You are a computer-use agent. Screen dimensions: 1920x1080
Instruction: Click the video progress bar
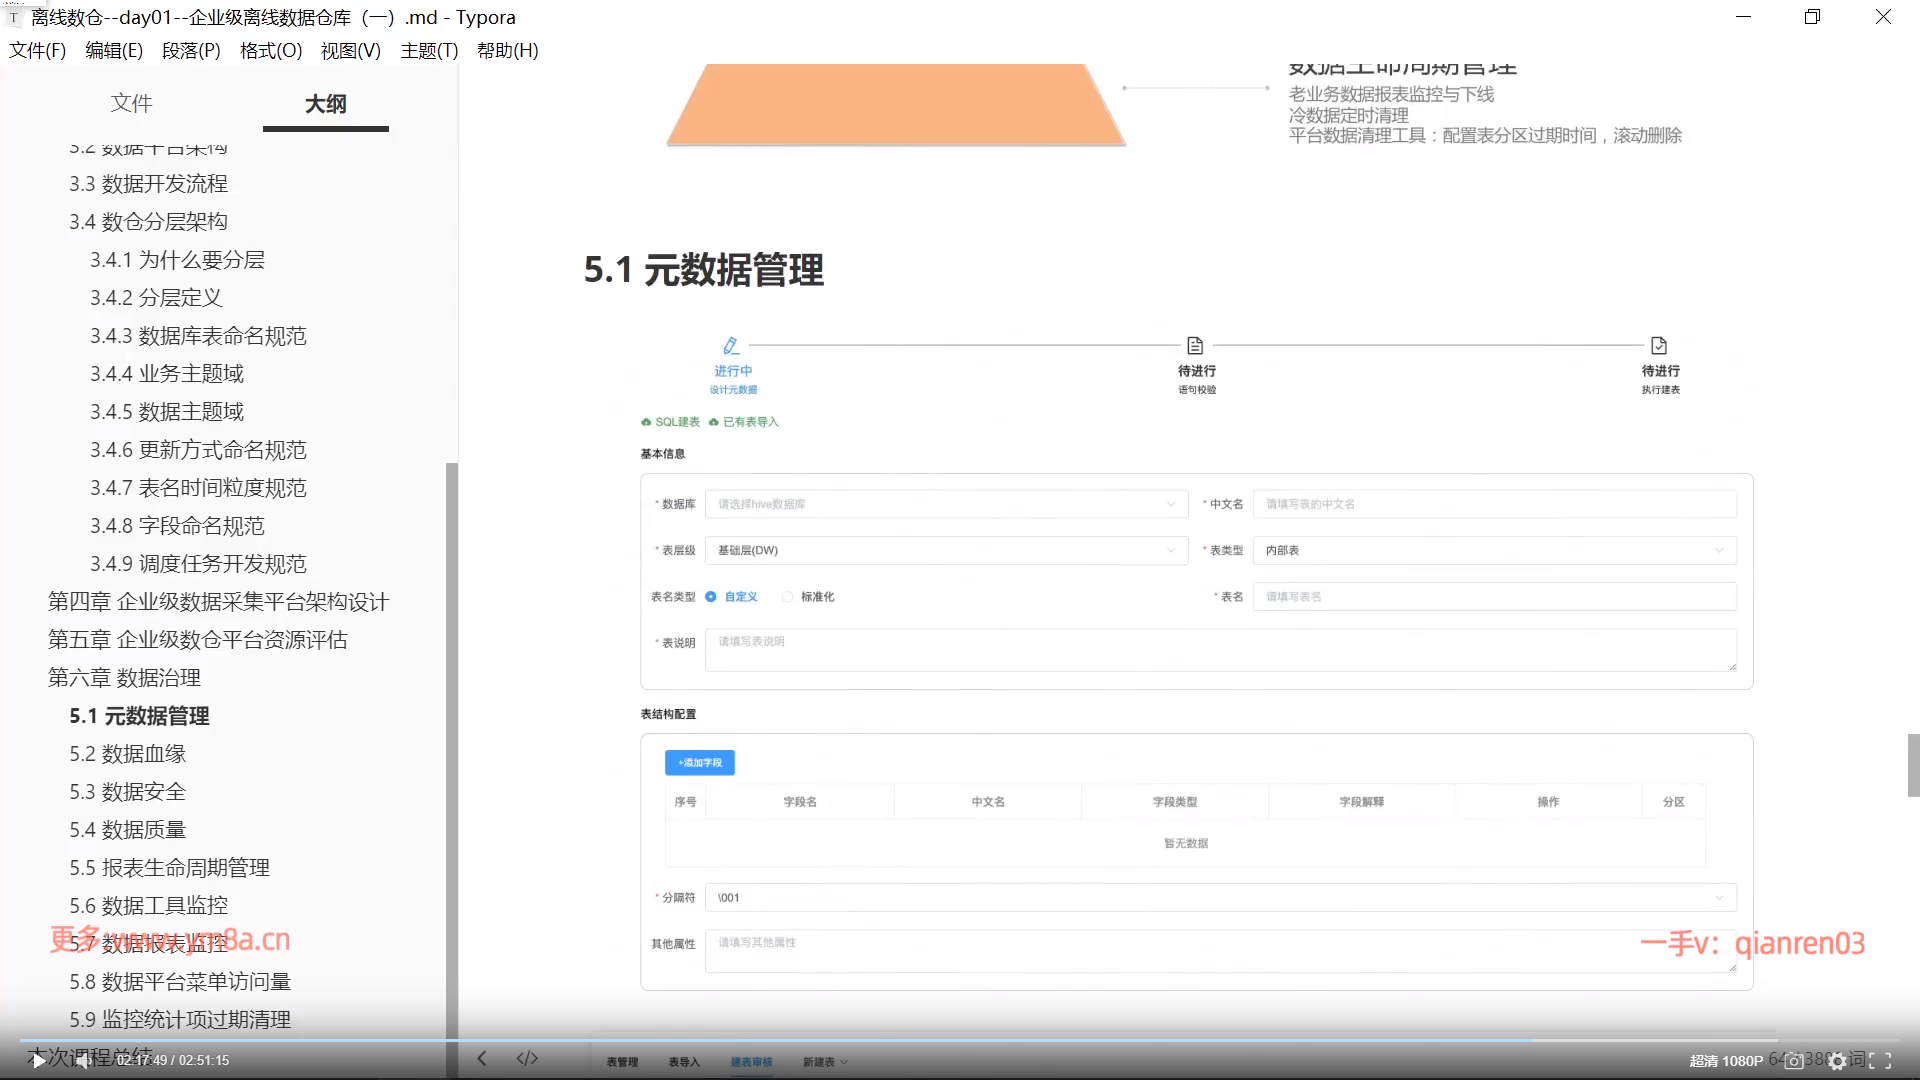point(960,1041)
